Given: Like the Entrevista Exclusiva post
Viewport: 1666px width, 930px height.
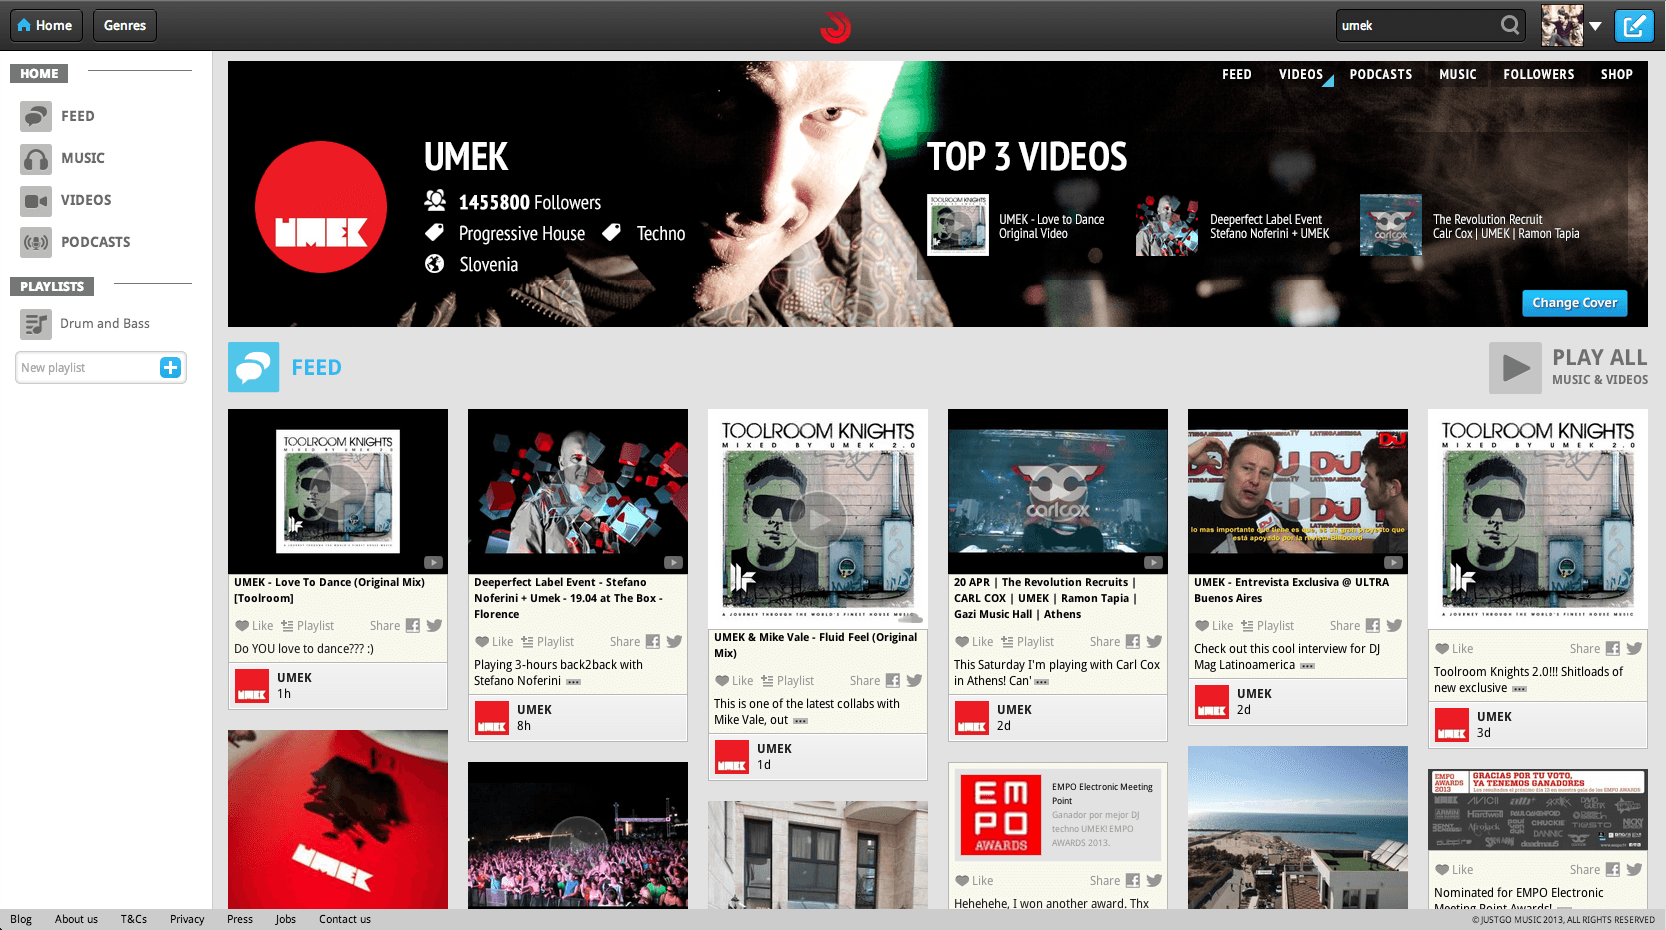Looking at the screenshot, I should [x=1214, y=626].
